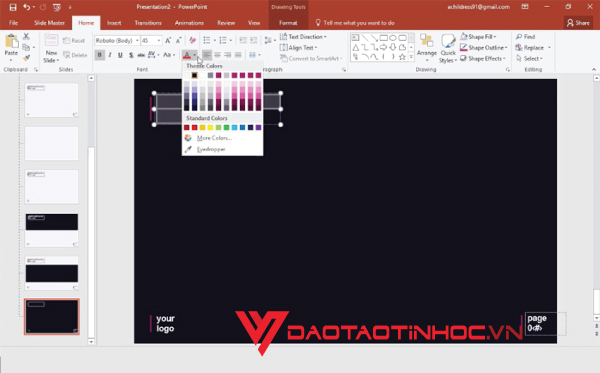
Task: Click the Decrease List Level indent icon
Action: click(243, 40)
